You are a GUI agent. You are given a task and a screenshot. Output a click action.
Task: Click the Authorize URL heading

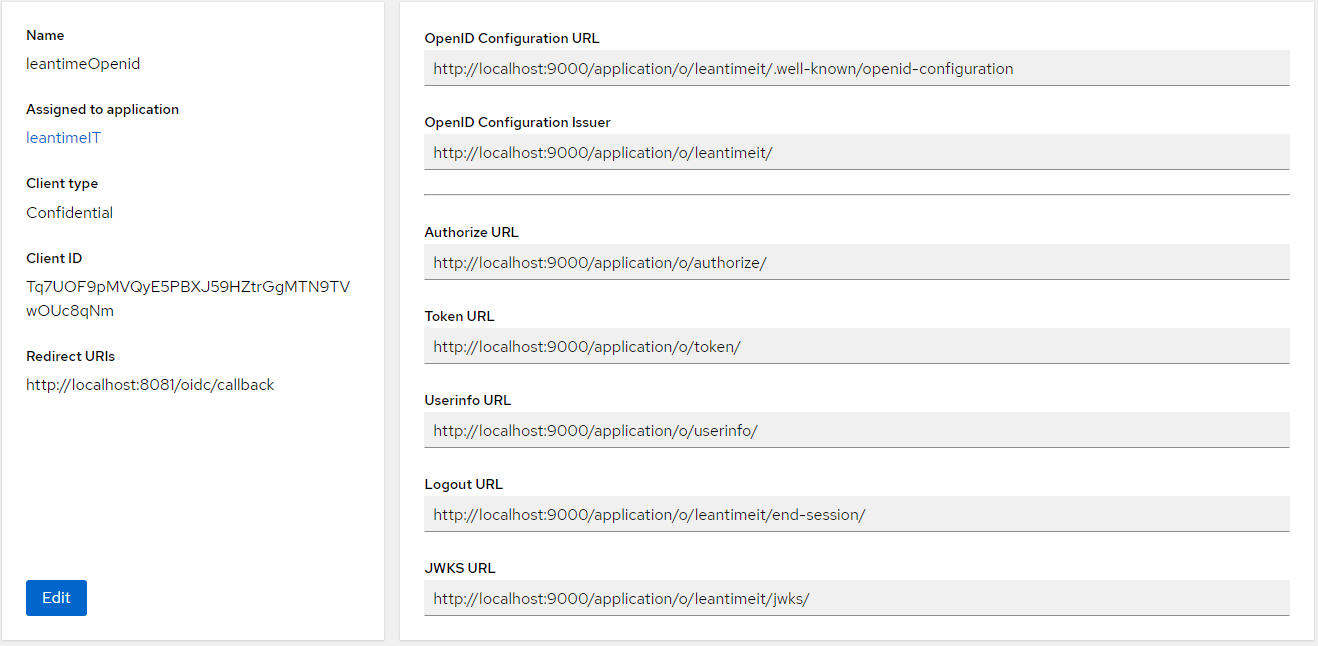tap(471, 232)
